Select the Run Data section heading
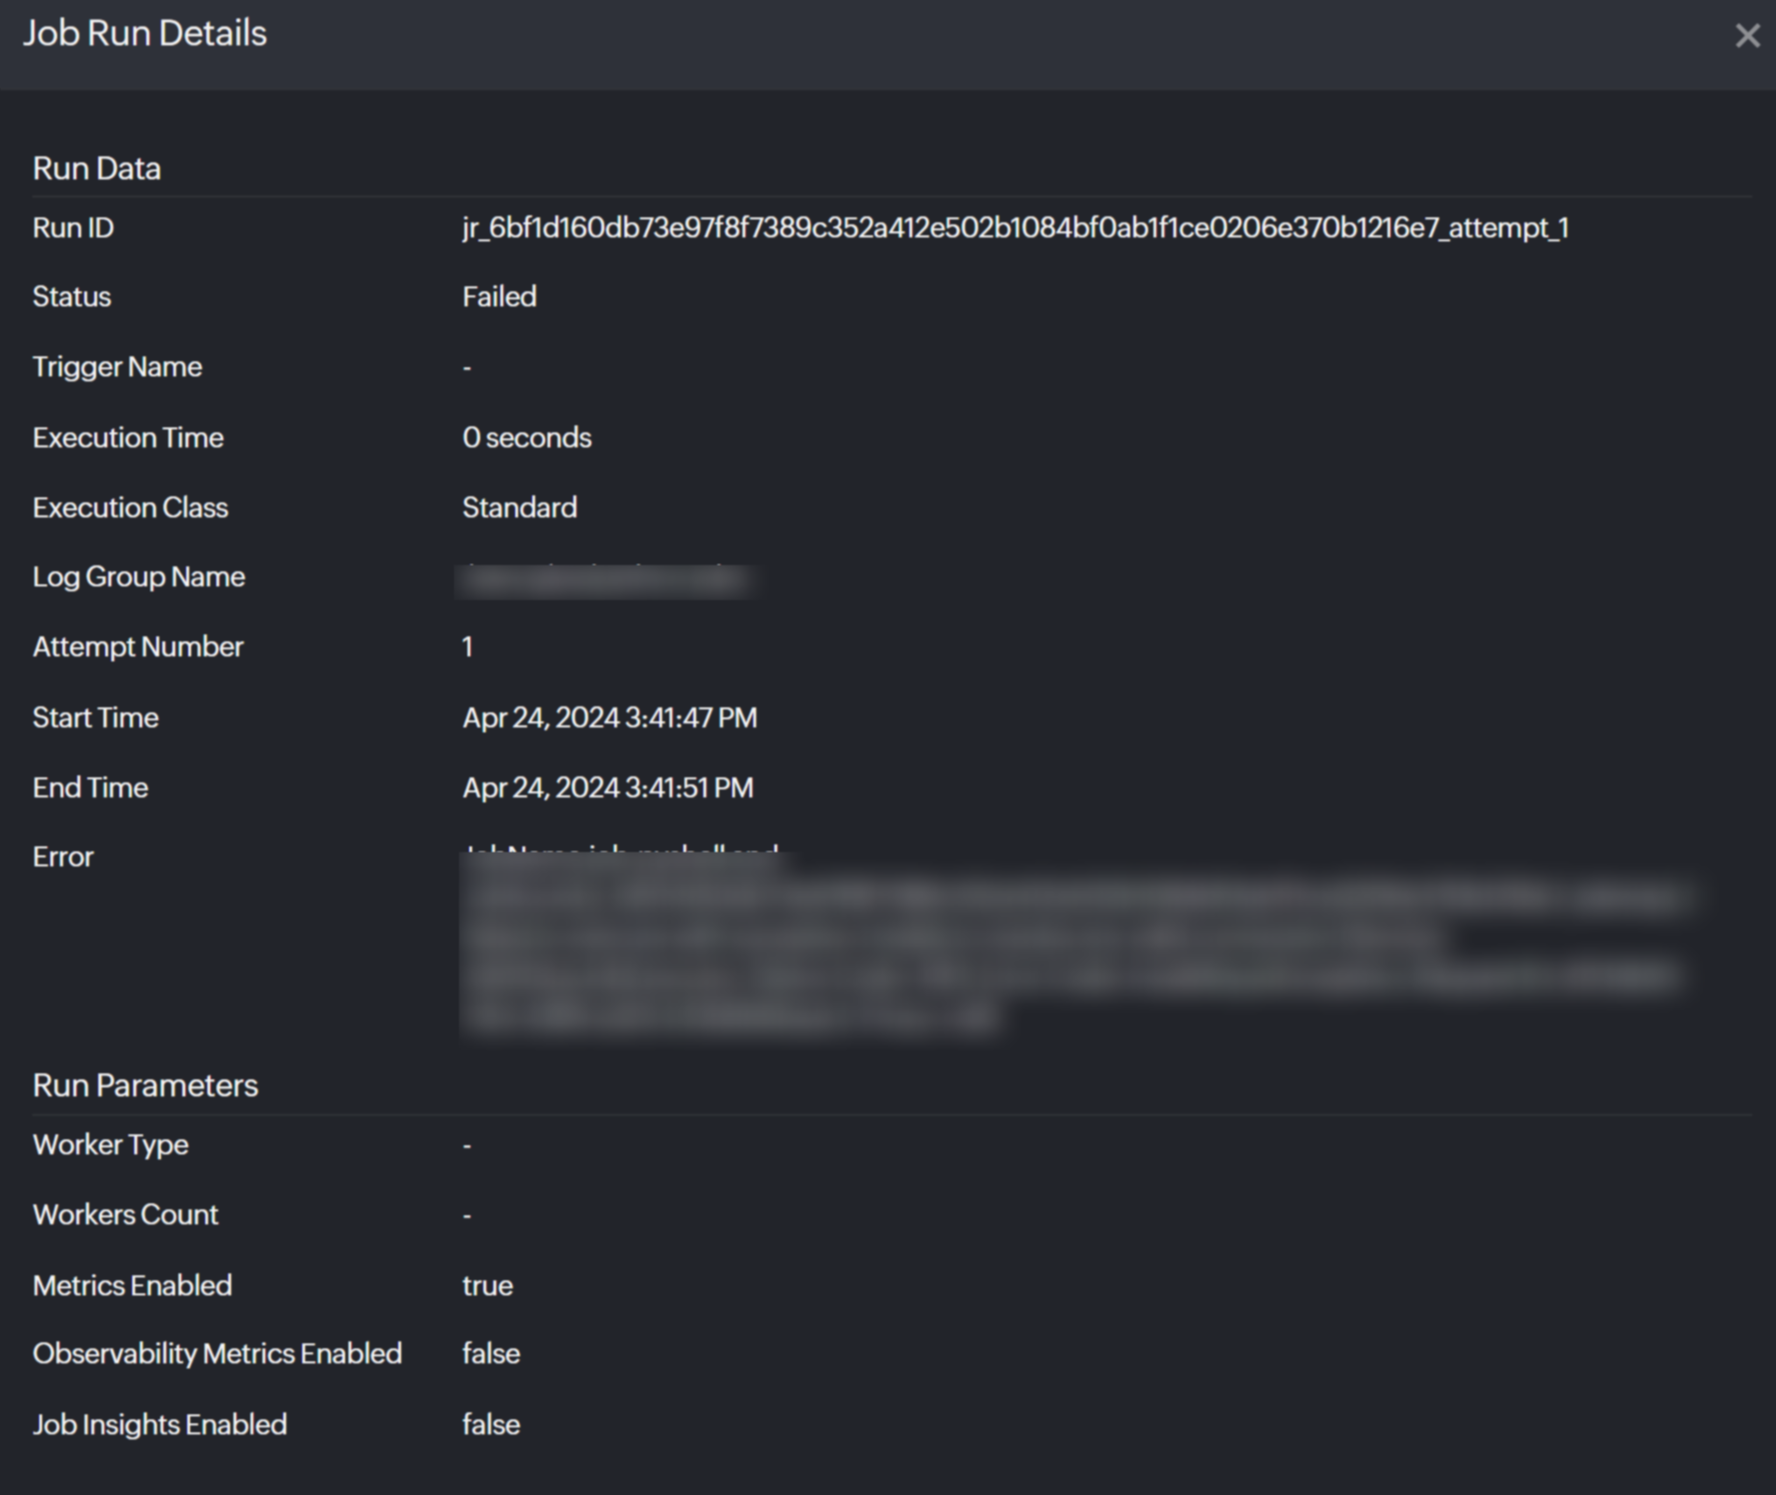 tap(97, 168)
